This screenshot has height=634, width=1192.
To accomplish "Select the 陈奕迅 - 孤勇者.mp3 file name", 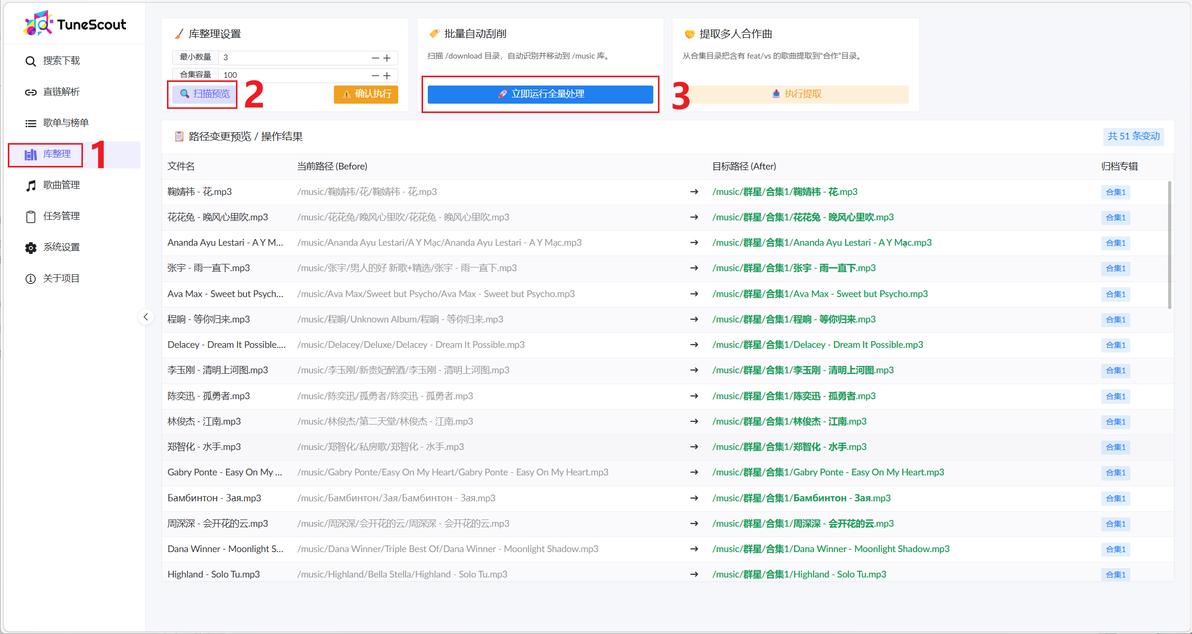I will pos(208,396).
